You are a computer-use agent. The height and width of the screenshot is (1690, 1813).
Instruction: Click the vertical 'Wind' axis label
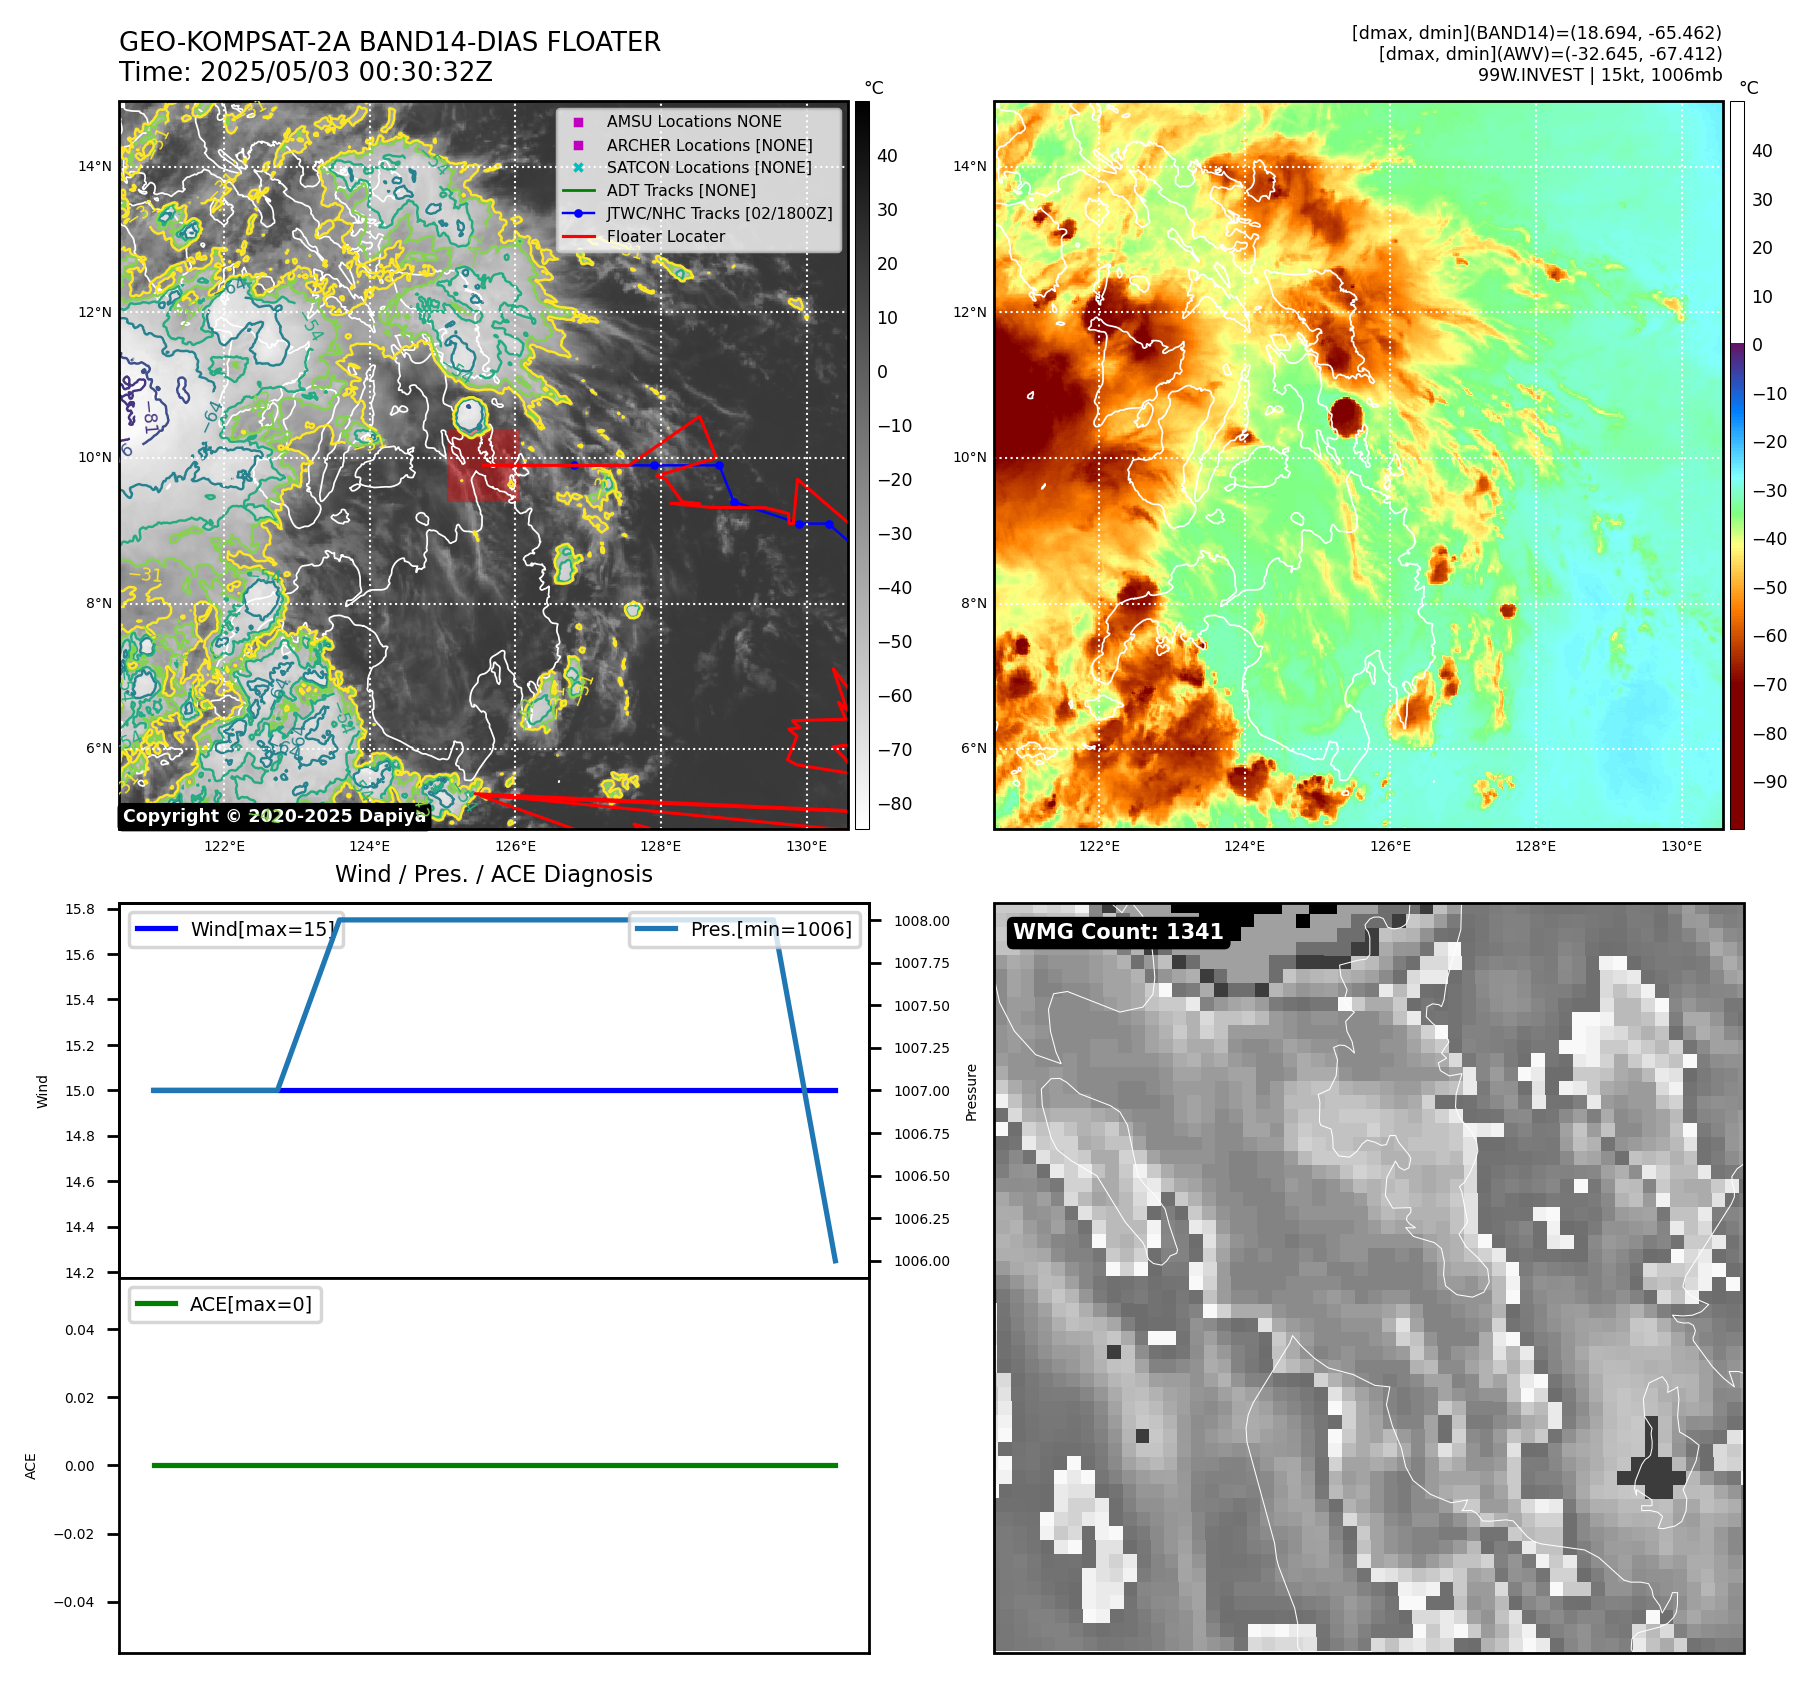click(x=42, y=1092)
